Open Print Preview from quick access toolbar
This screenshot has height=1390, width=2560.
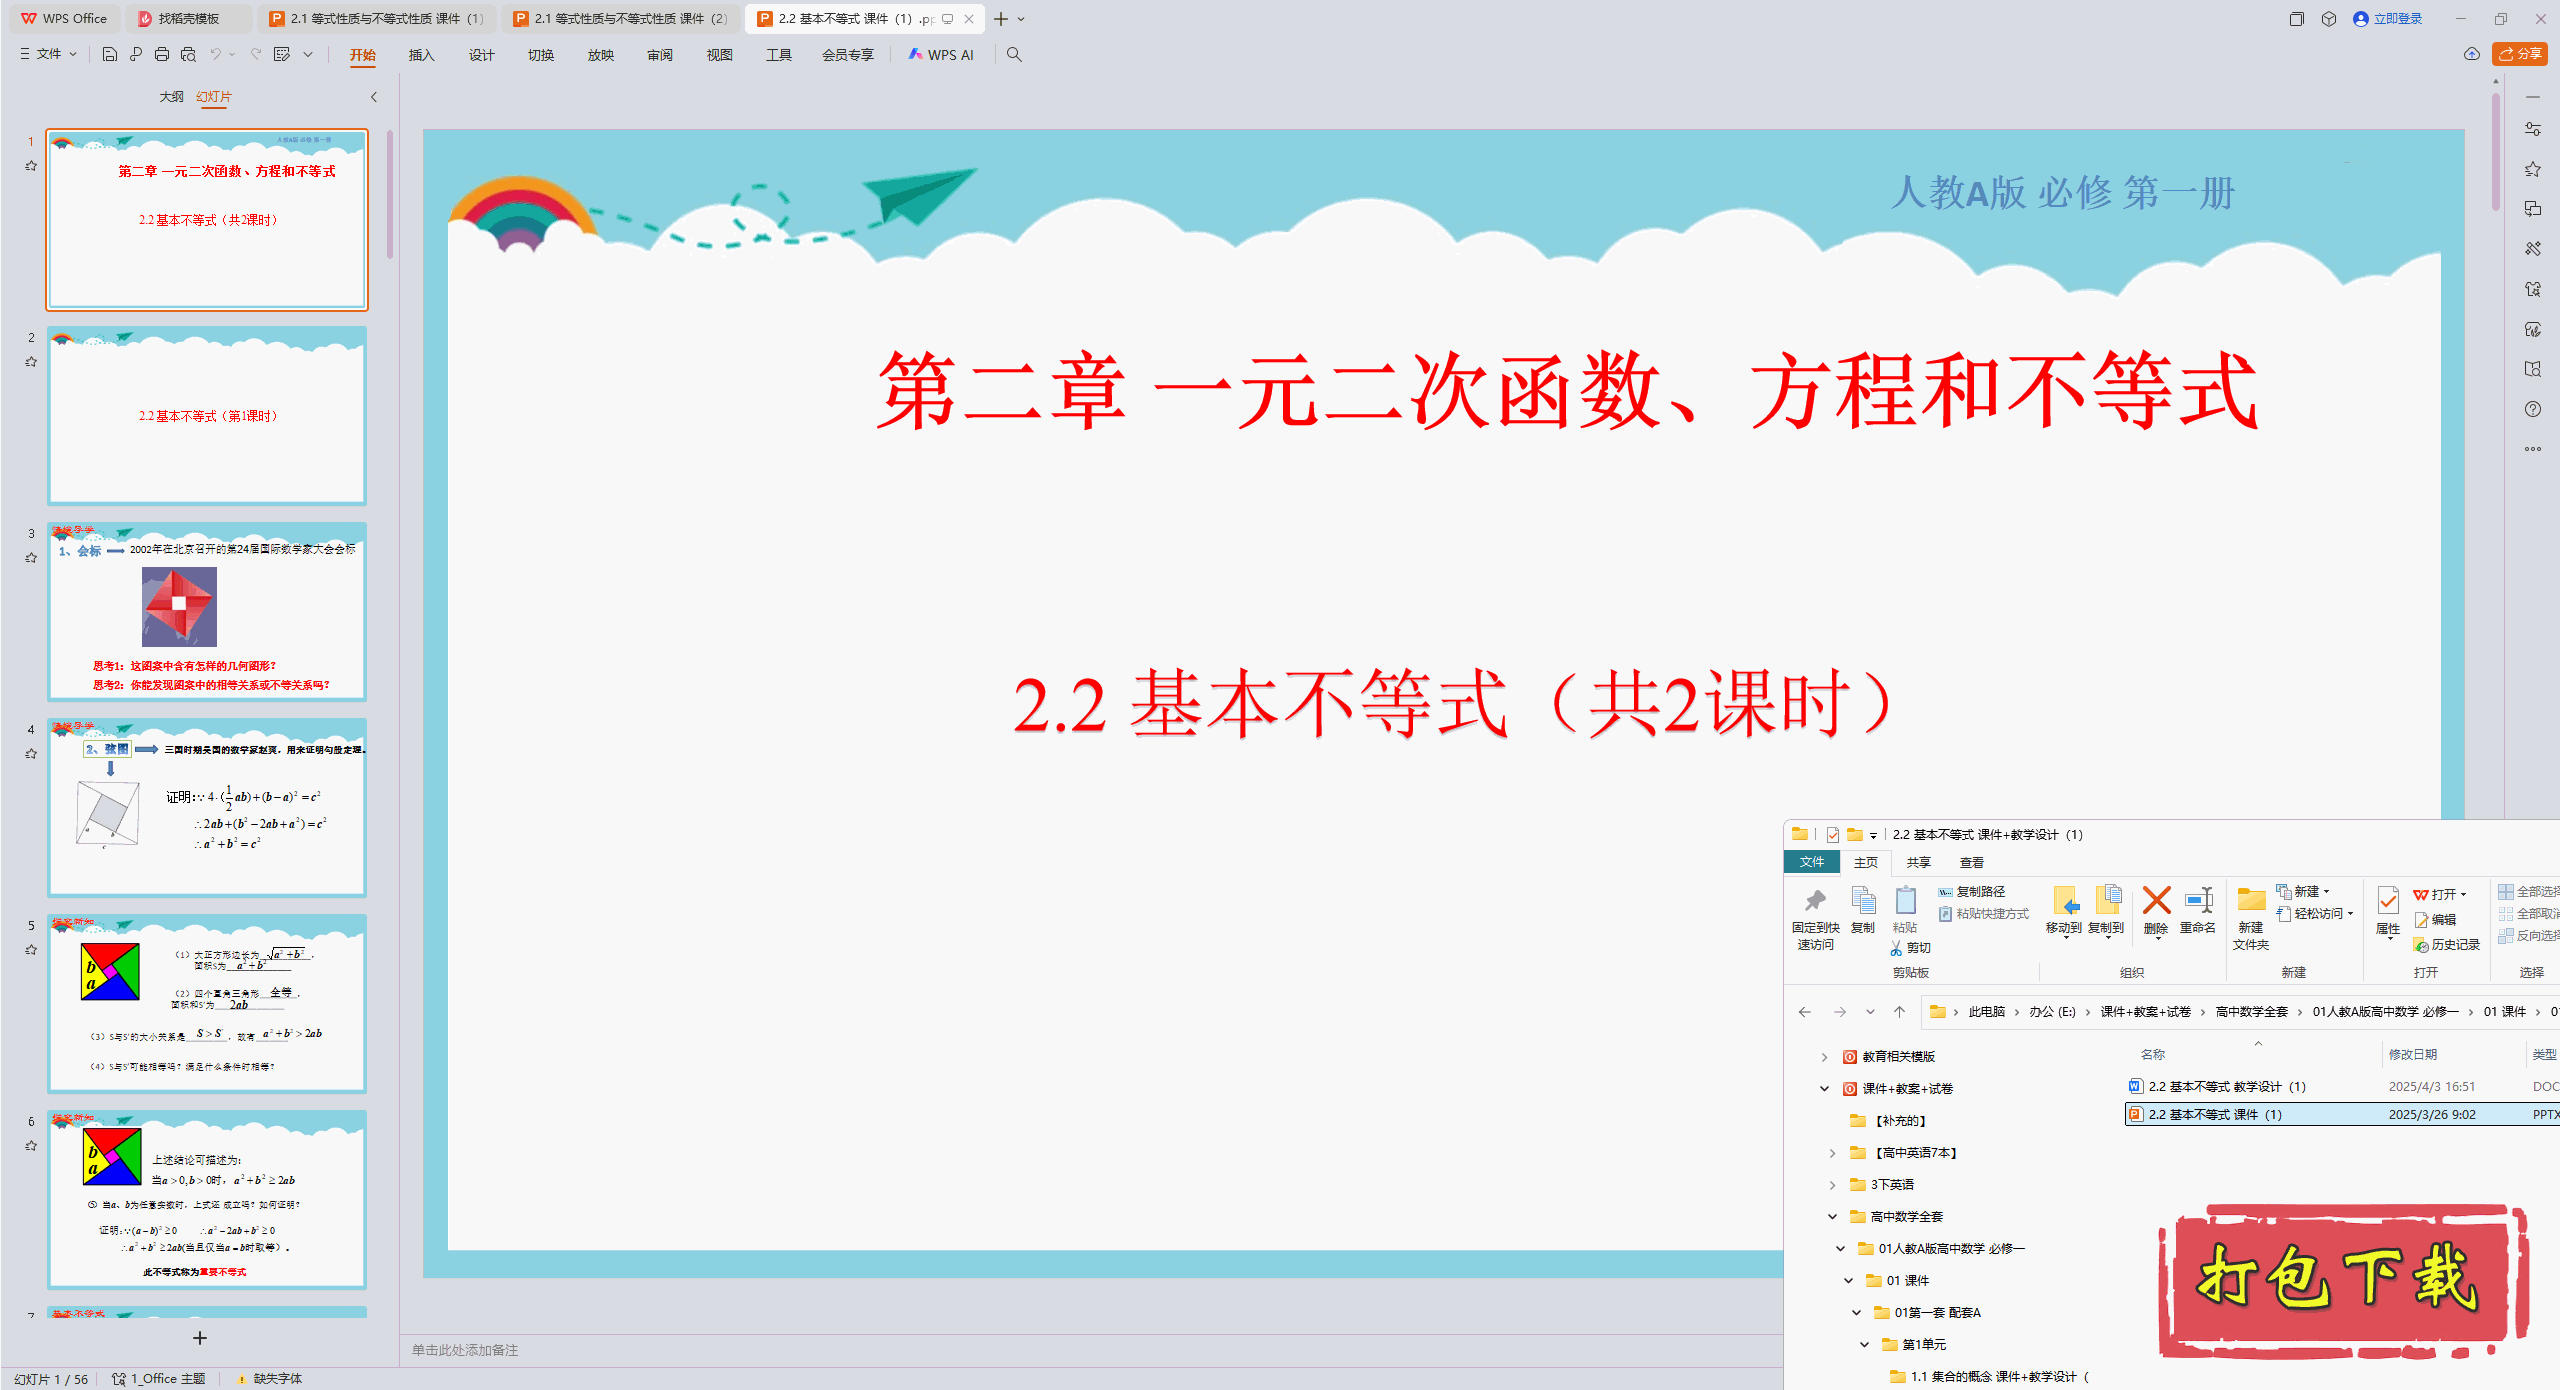click(188, 55)
